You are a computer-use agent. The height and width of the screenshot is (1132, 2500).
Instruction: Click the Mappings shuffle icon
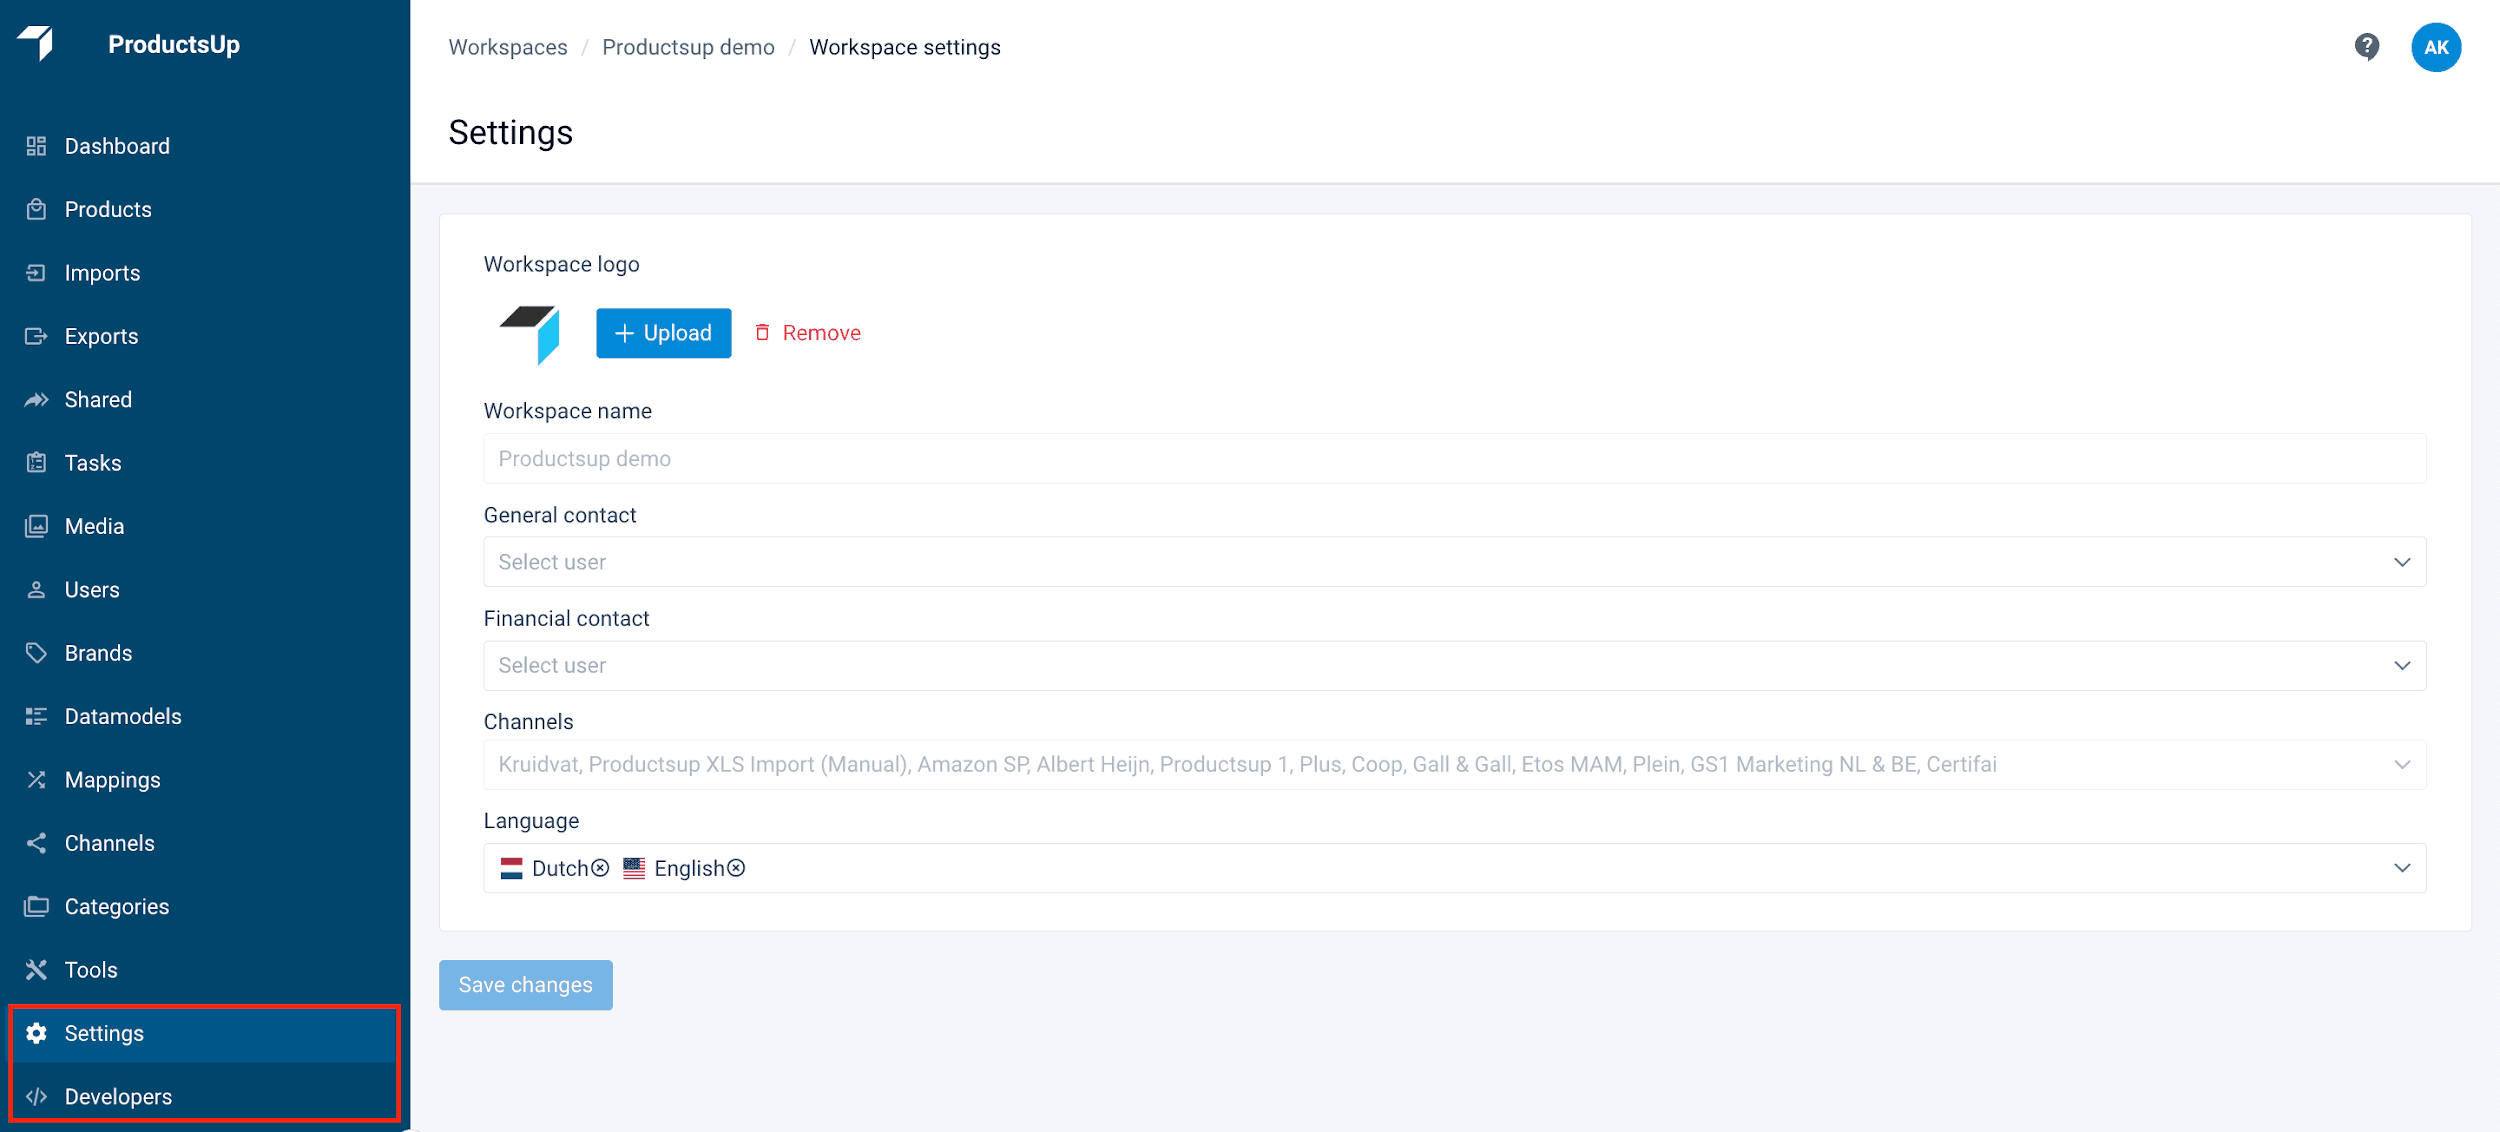pyautogui.click(x=37, y=780)
